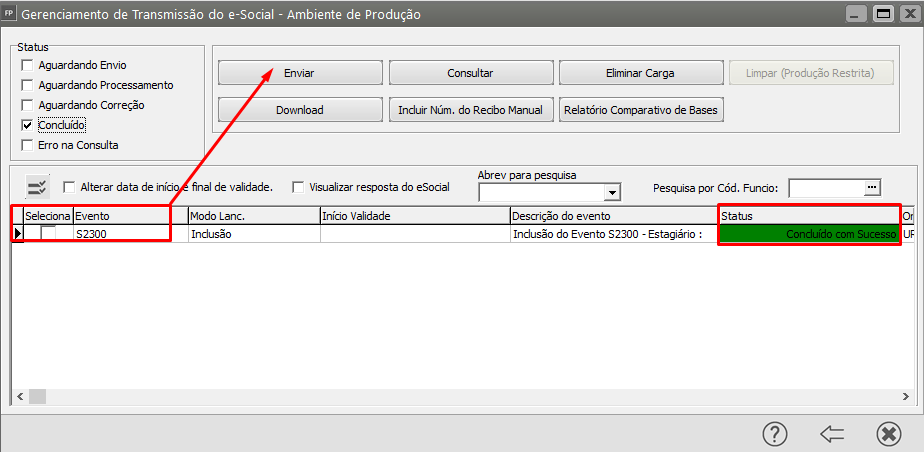924x452 pixels.
Task: Click the horizontal scrollbar right arrow
Action: pyautogui.click(x=906, y=397)
